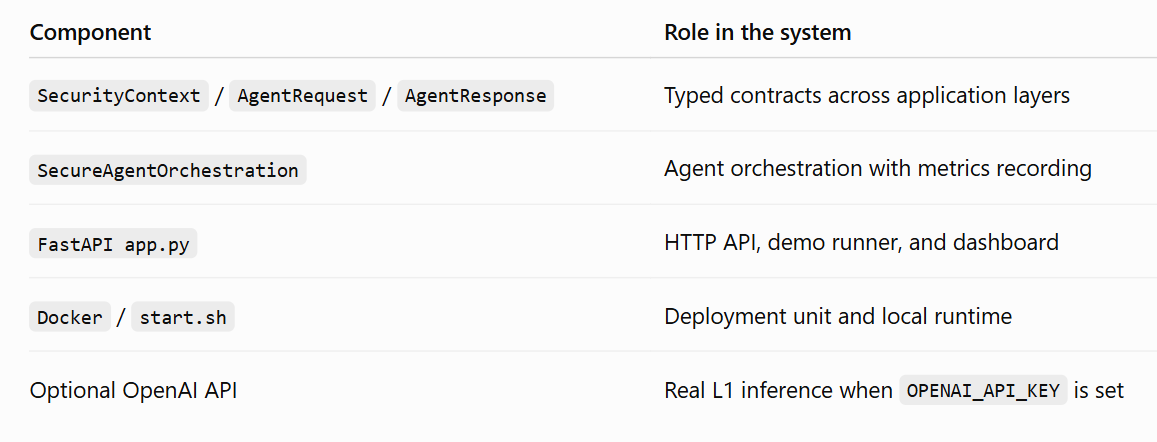Viewport: 1157px width, 442px height.
Task: Click Agent orchestration with metrics recording text
Action: pos(878,169)
